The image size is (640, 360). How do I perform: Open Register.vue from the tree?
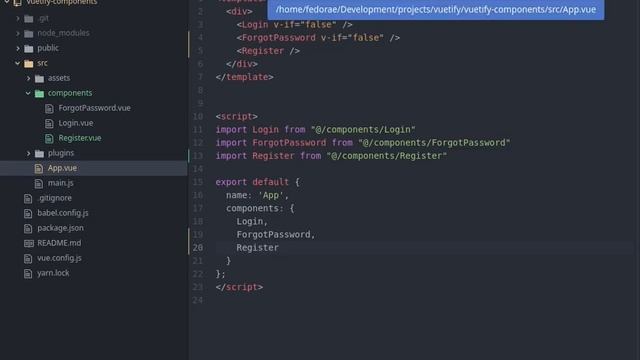pyautogui.click(x=80, y=138)
